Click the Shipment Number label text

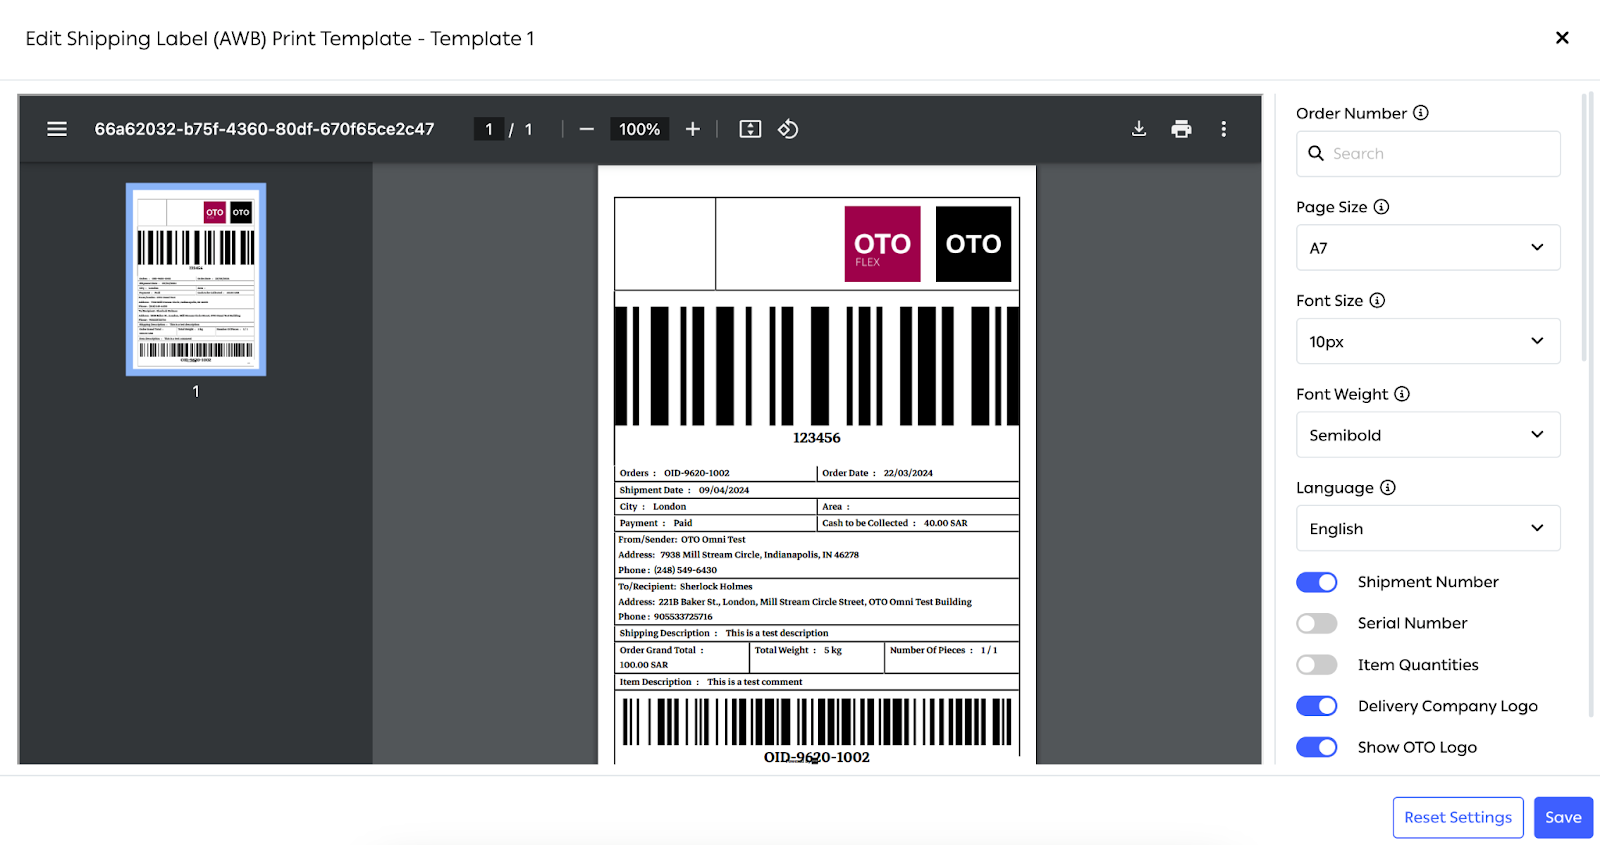pos(1428,582)
